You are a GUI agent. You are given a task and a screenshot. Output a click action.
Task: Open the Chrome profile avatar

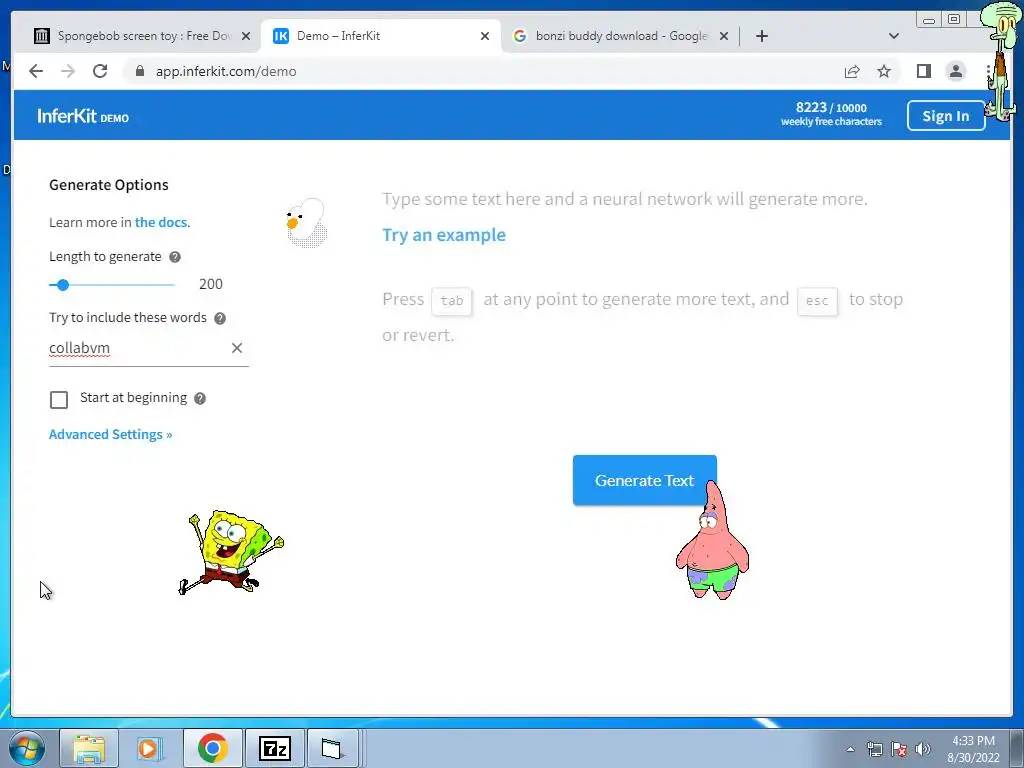point(955,71)
